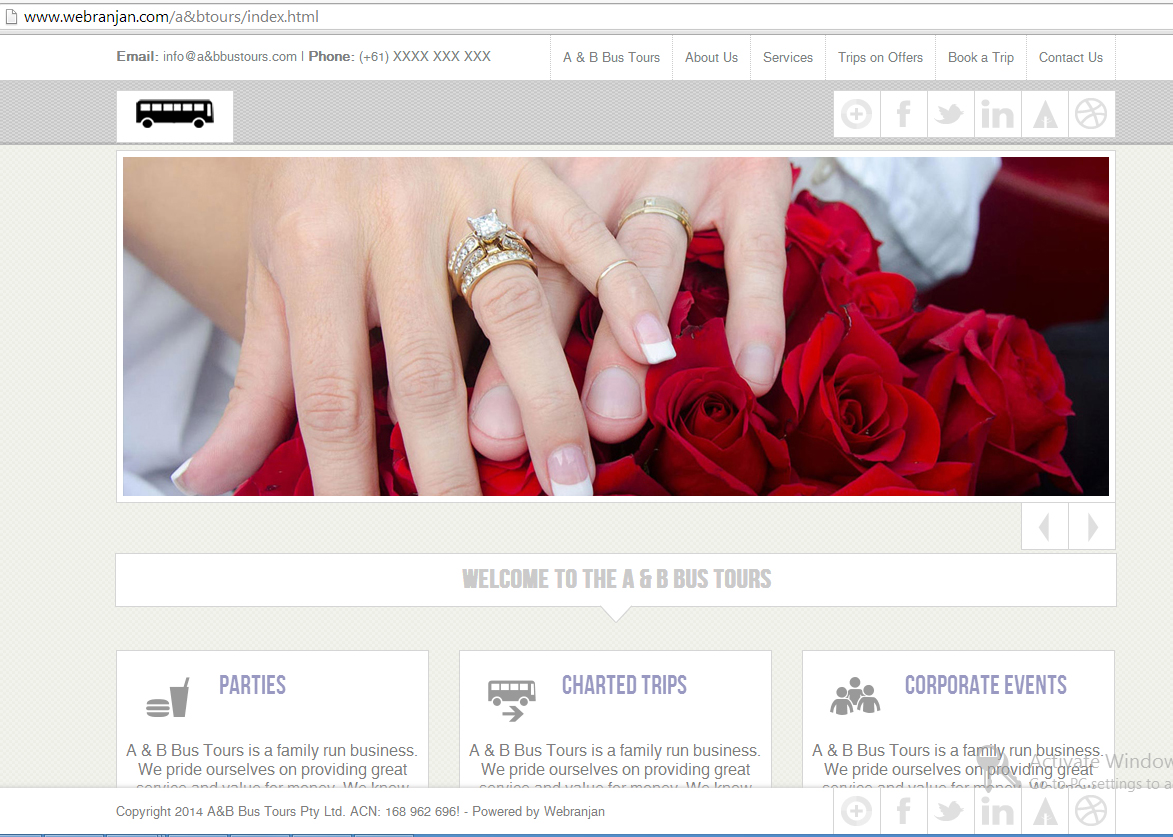This screenshot has width=1173, height=837.
Task: Open the A & B Bus Tours menu item
Action: pyautogui.click(x=611, y=58)
